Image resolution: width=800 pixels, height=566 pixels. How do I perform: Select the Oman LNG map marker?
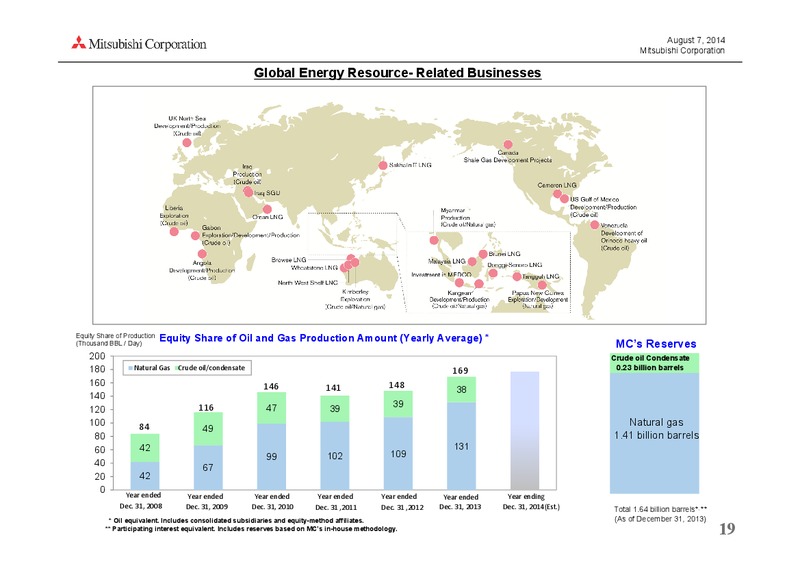(267, 209)
